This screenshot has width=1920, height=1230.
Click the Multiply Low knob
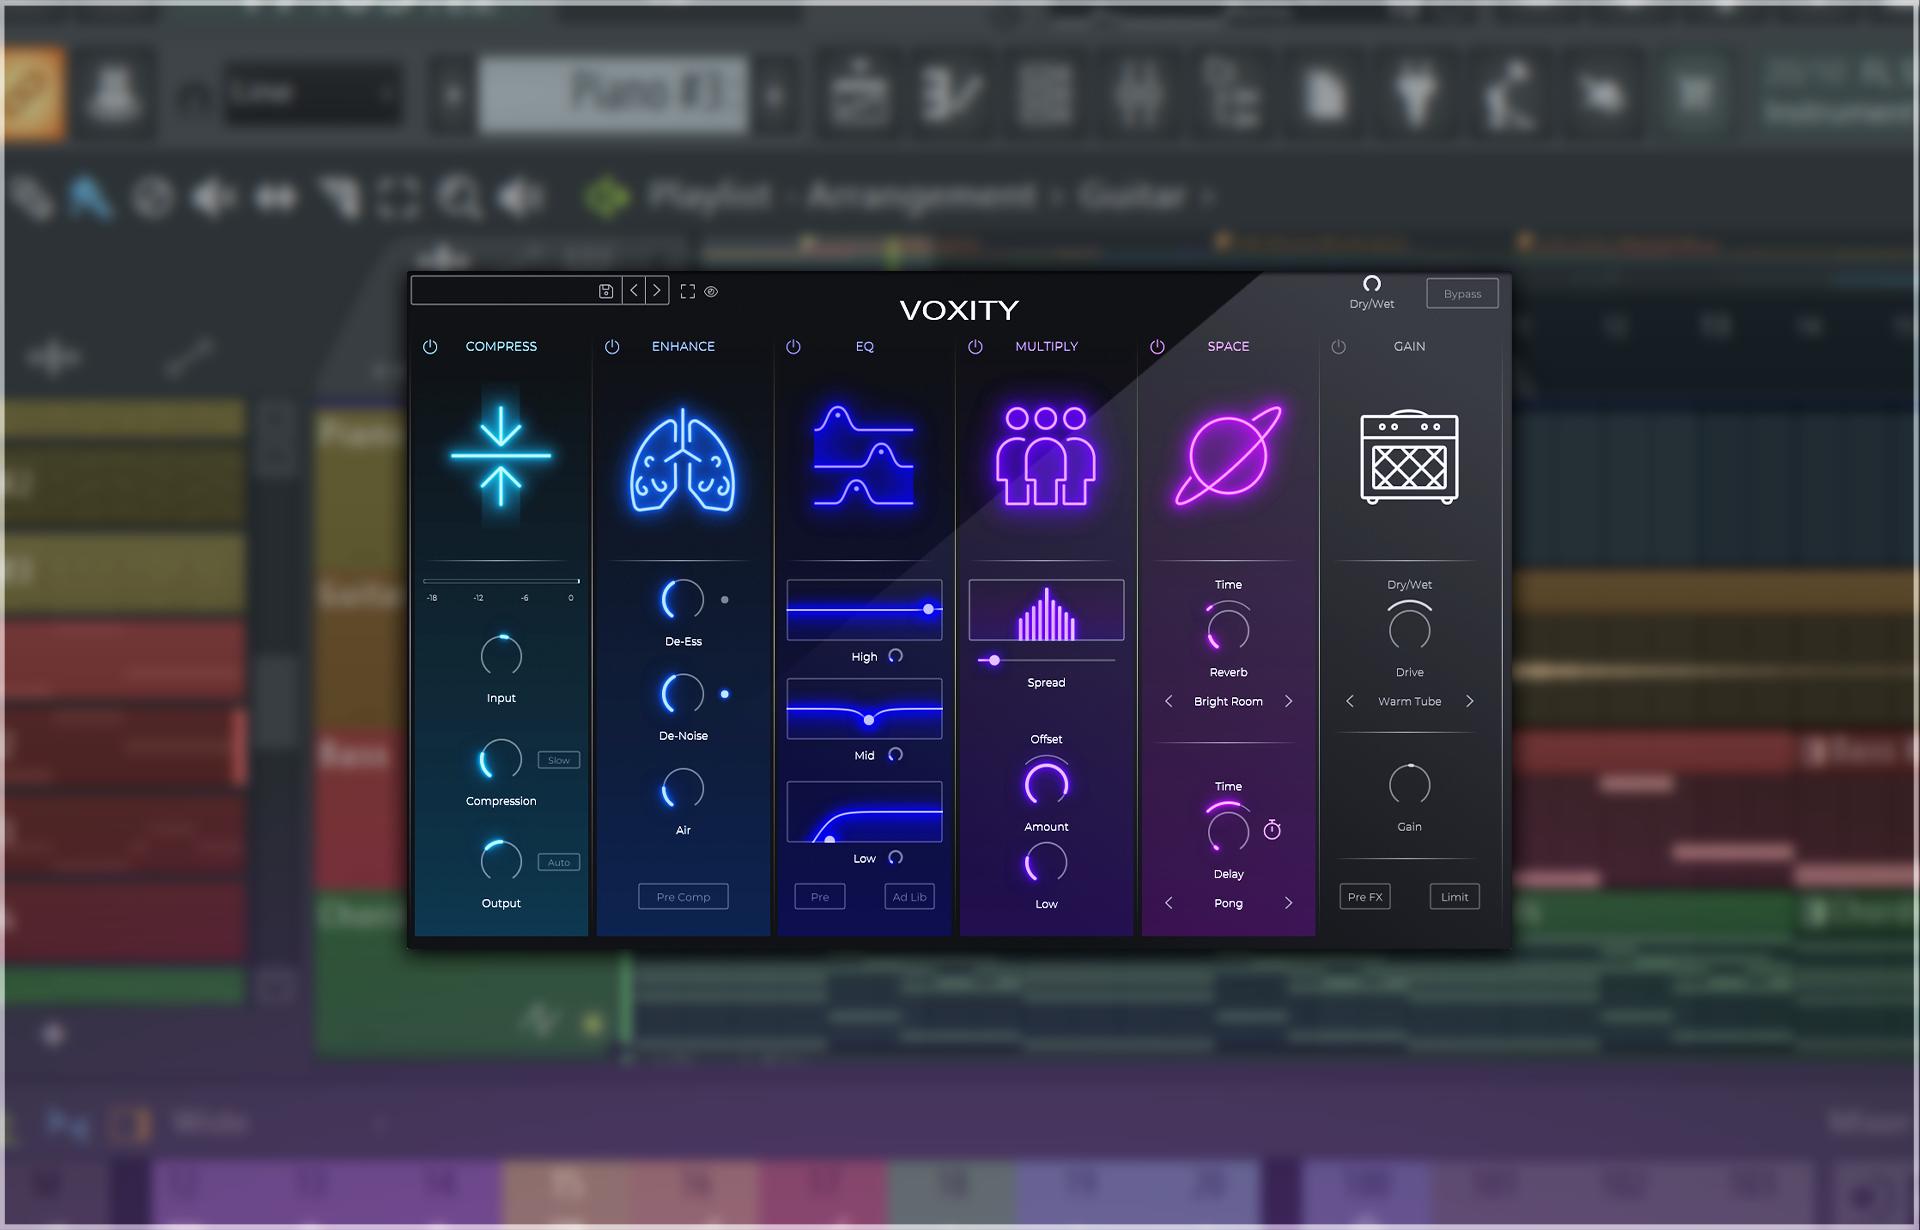pos(1046,863)
